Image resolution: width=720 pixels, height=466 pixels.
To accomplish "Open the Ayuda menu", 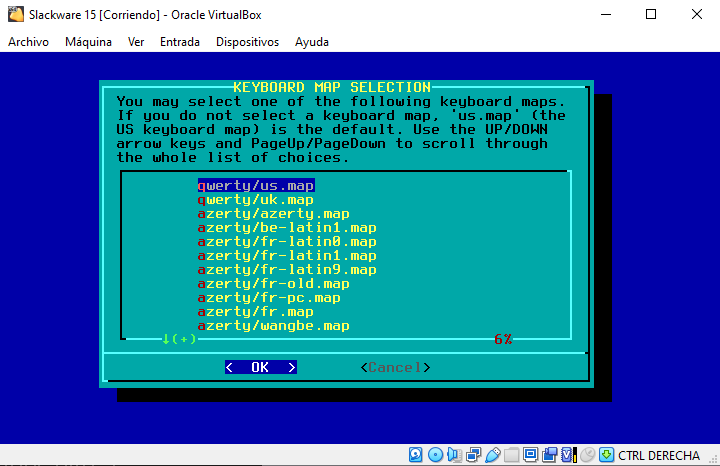I will click(312, 42).
